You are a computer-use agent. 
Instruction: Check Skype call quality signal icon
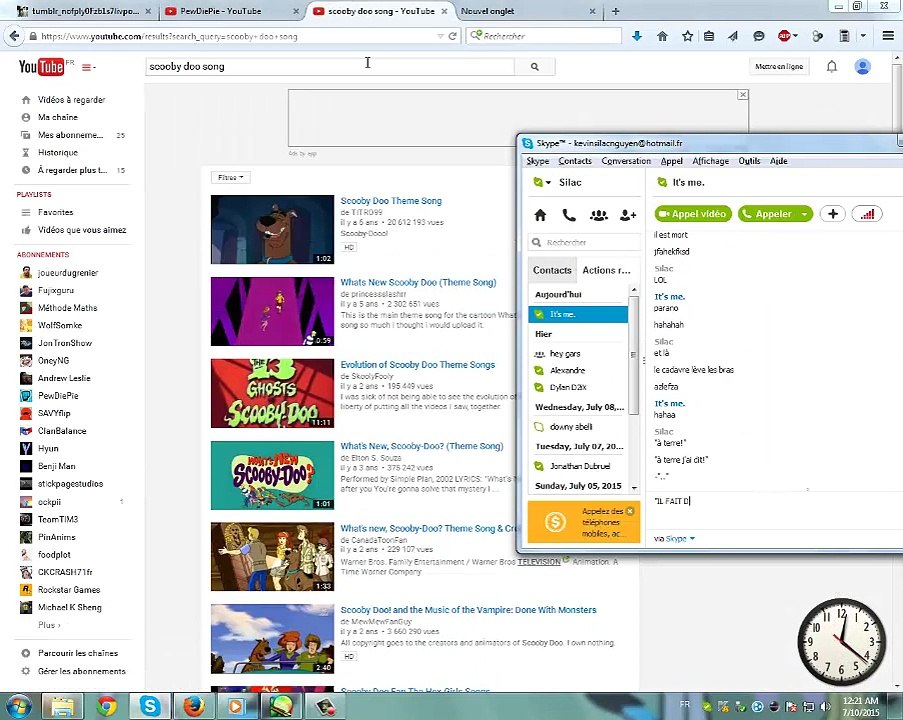(x=867, y=214)
